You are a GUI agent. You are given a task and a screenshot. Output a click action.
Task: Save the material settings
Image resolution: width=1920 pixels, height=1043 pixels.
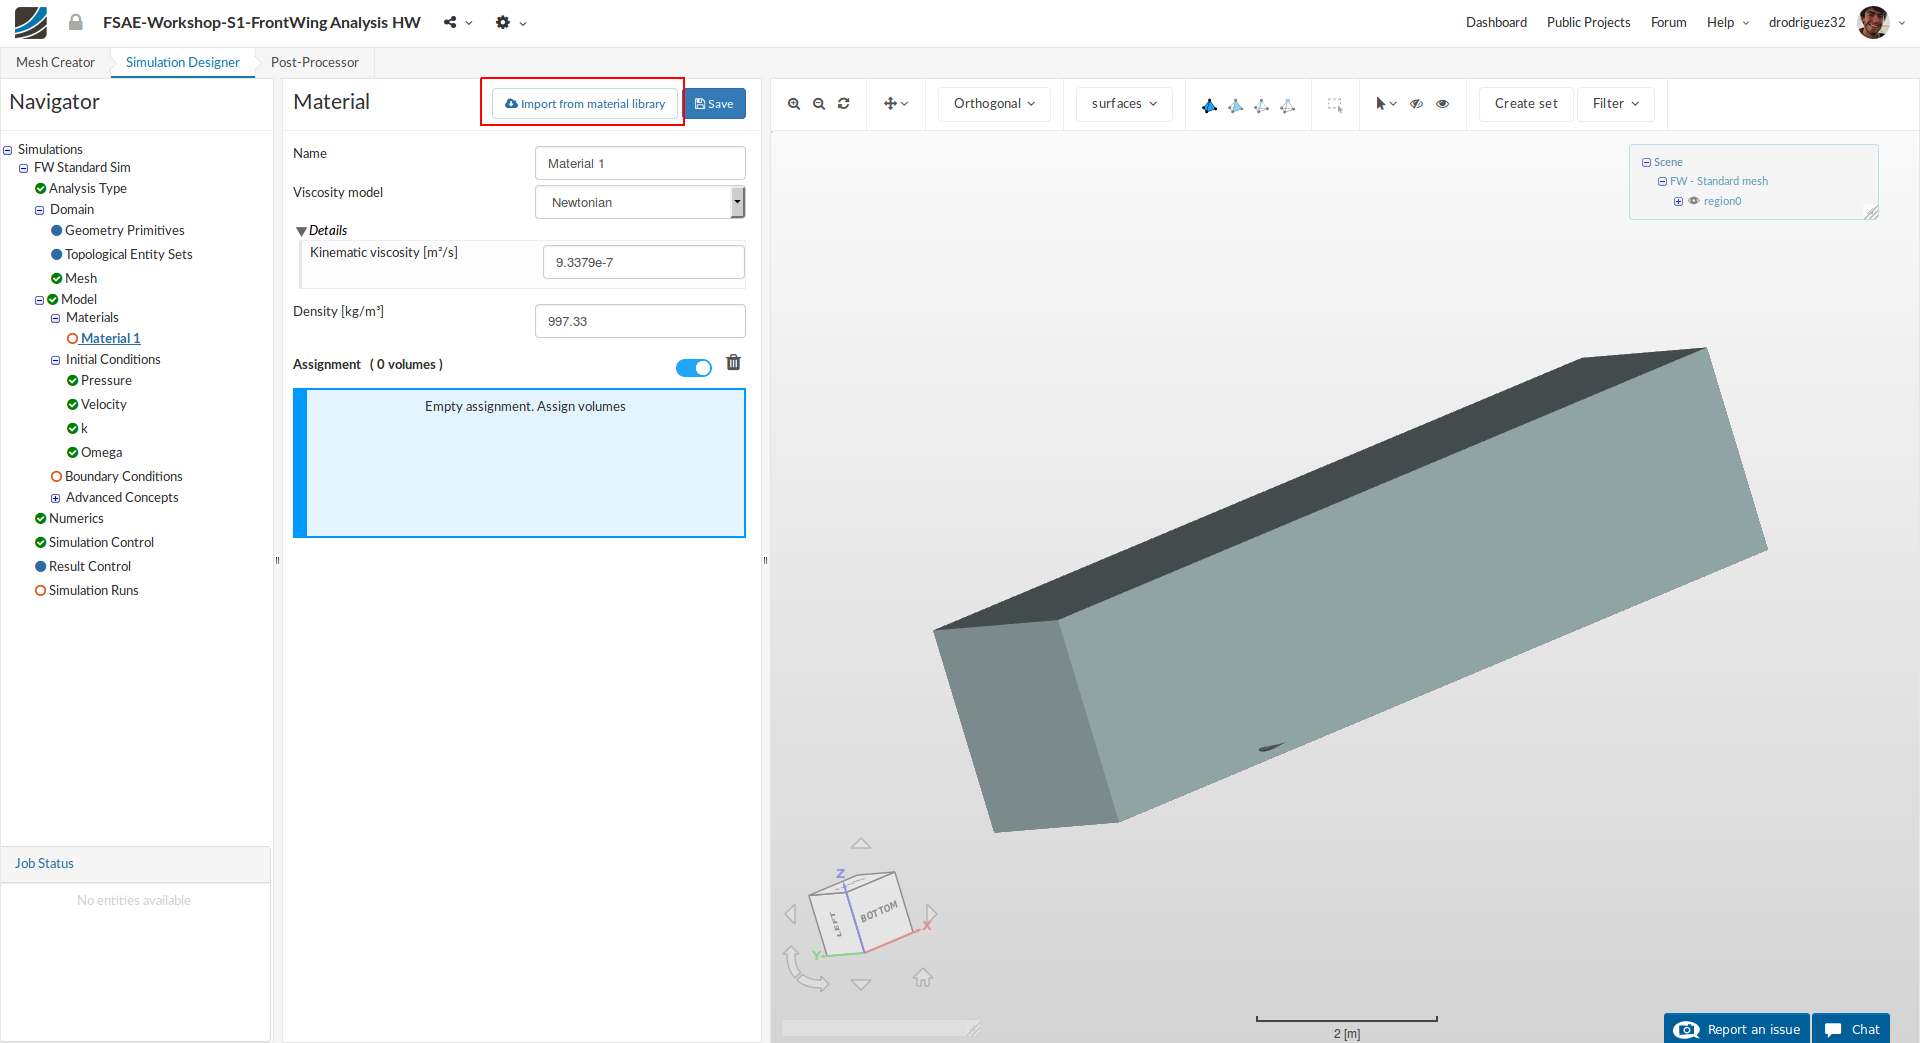coord(714,104)
